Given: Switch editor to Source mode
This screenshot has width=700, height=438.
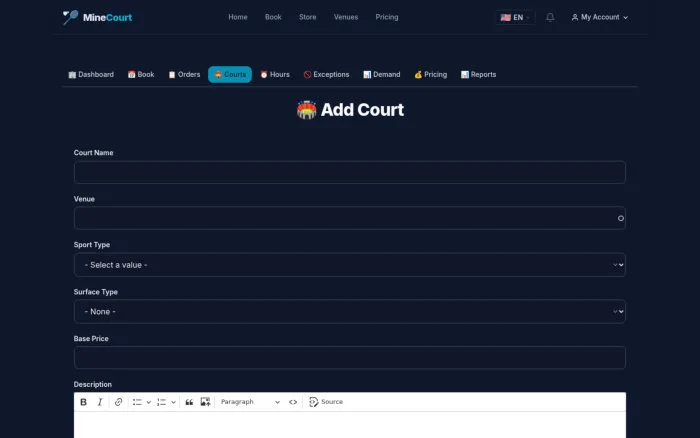Looking at the screenshot, I should [x=326, y=402].
